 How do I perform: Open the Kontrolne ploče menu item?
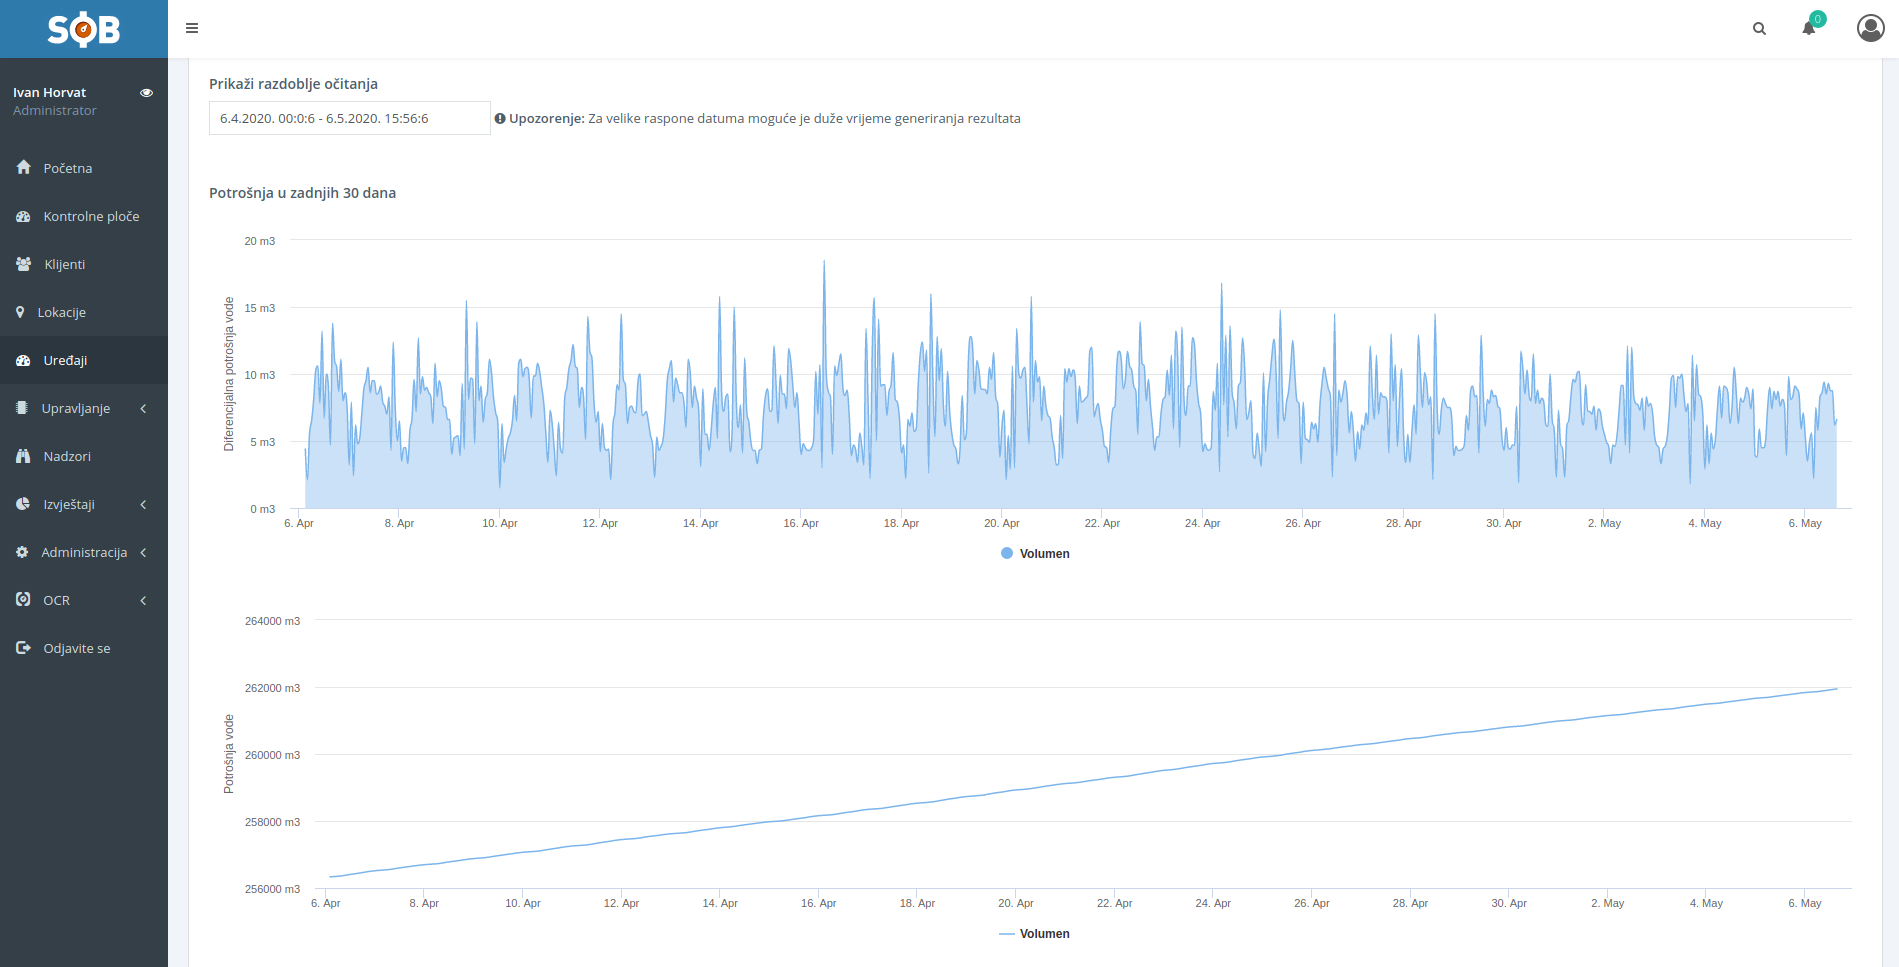click(91, 216)
